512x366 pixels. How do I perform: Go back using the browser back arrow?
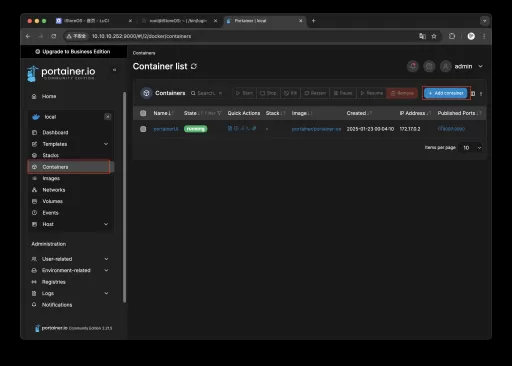[x=28, y=36]
